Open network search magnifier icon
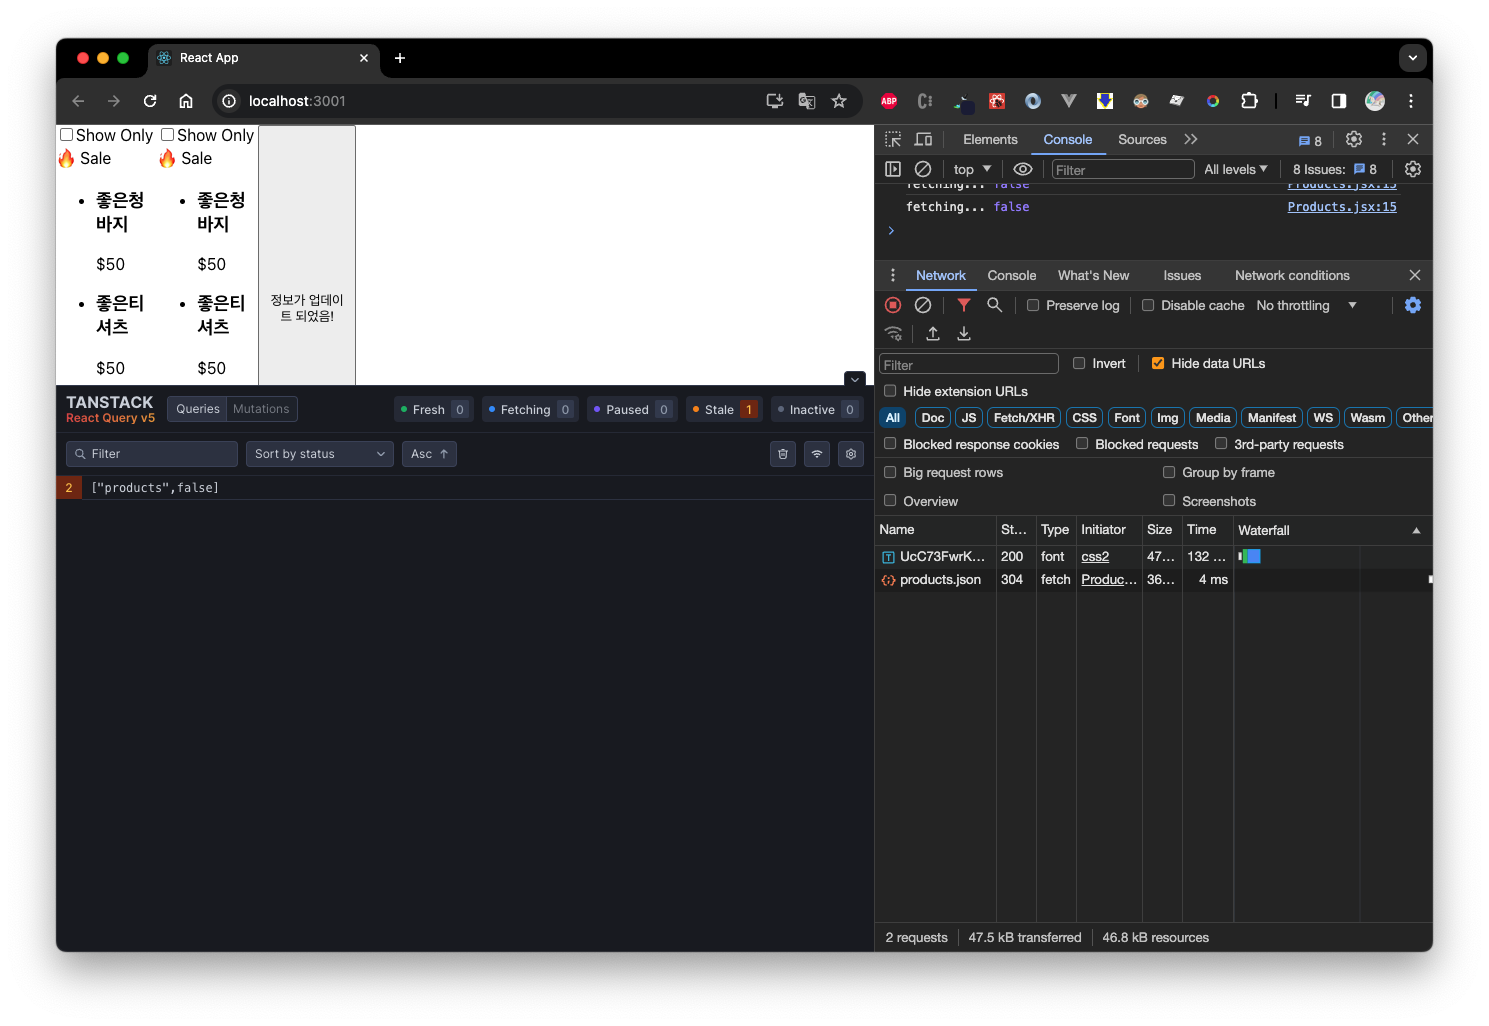This screenshot has width=1489, height=1026. [994, 305]
